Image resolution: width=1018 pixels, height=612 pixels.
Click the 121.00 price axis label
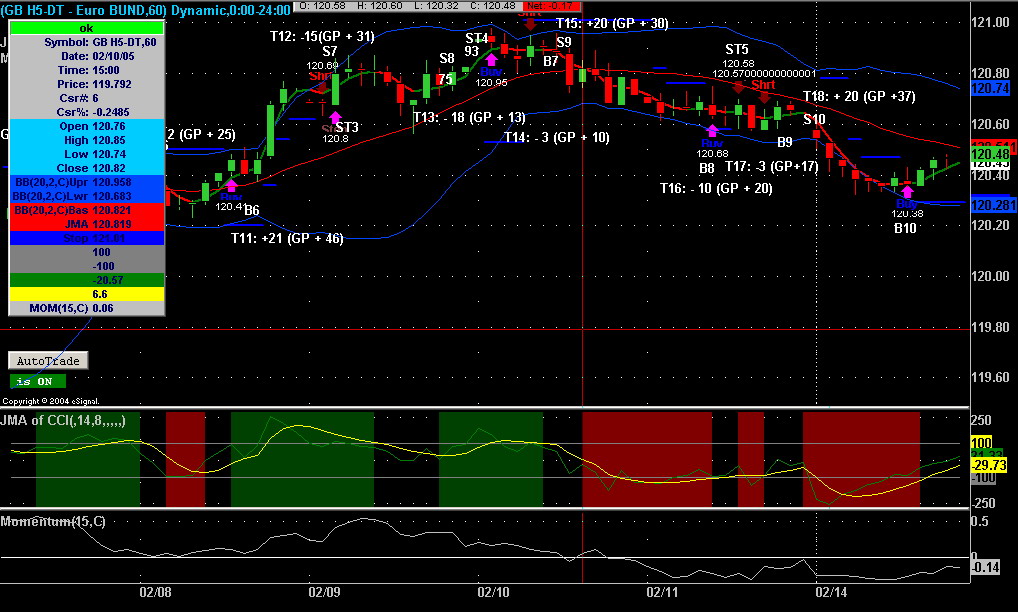[x=991, y=22]
